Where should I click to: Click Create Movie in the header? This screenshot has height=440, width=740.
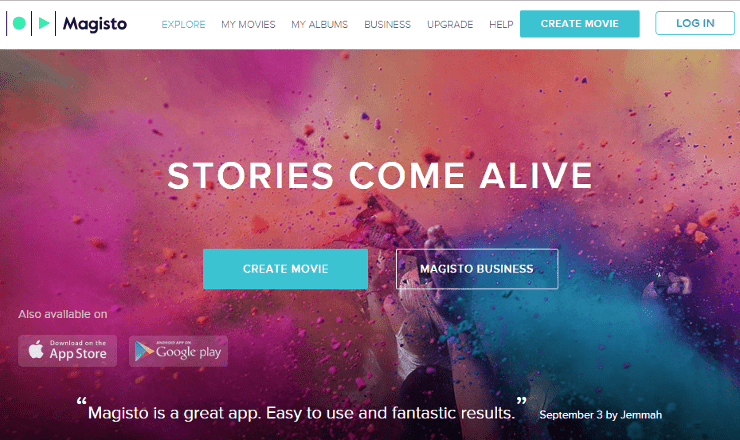click(x=580, y=24)
